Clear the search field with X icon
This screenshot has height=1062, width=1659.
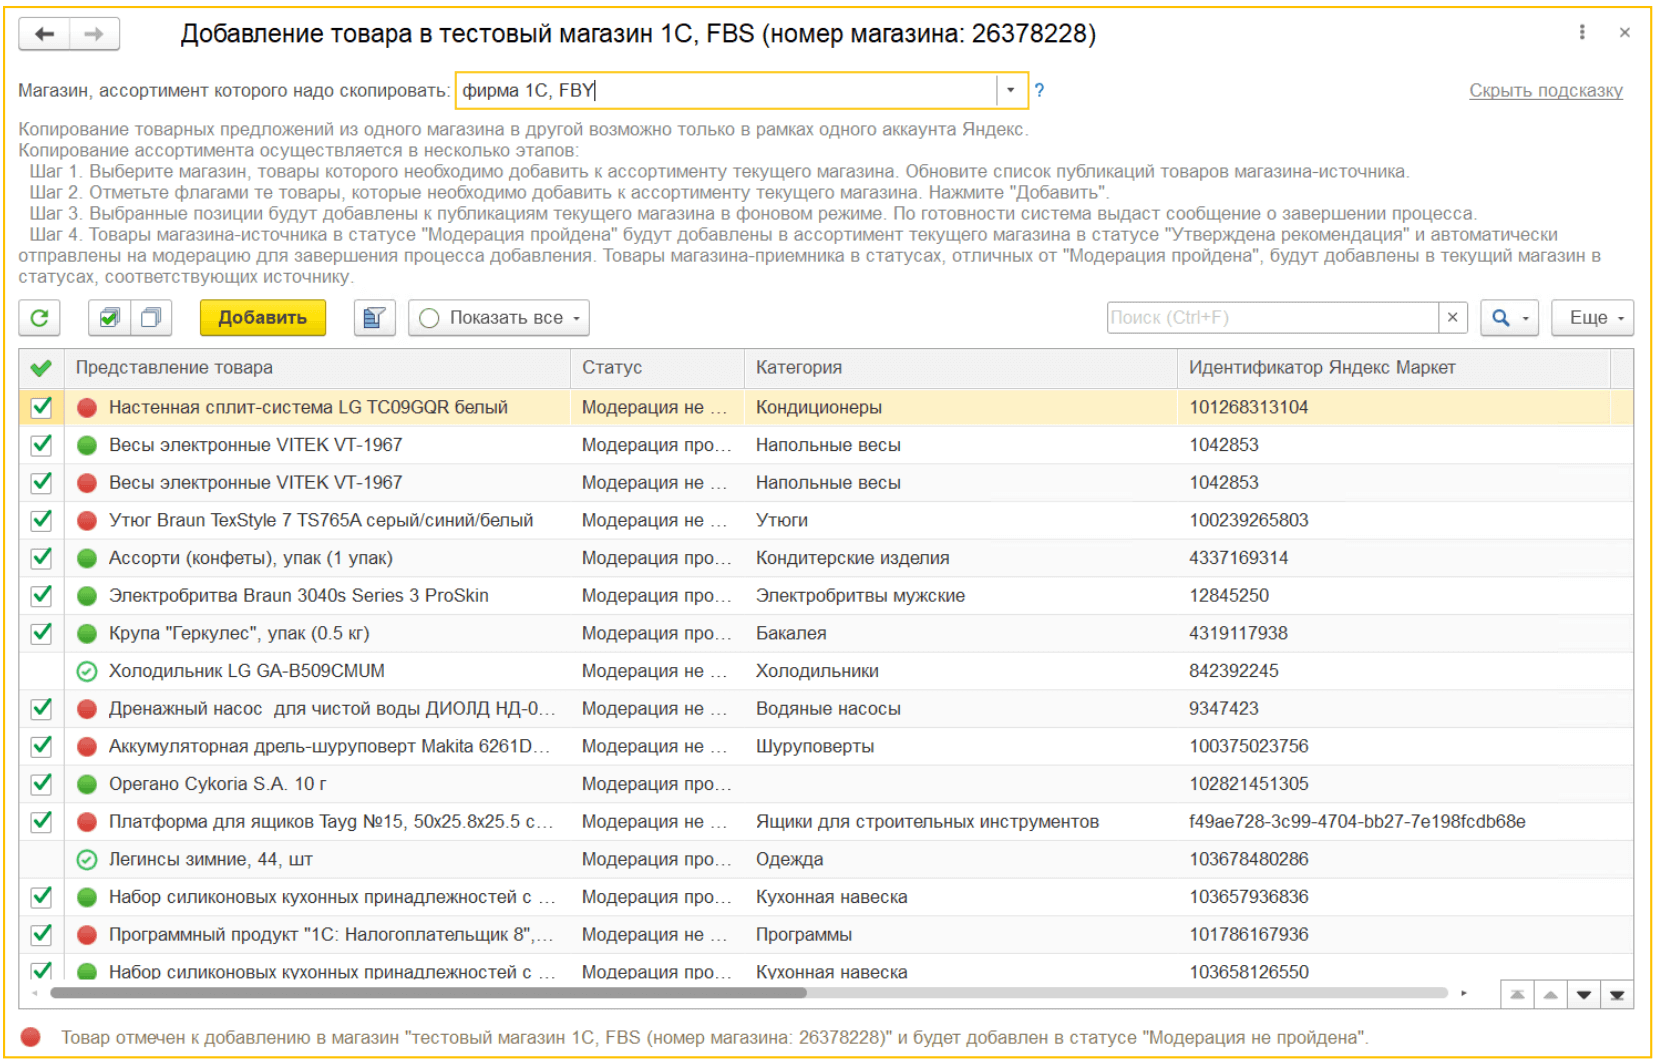pos(1452,318)
